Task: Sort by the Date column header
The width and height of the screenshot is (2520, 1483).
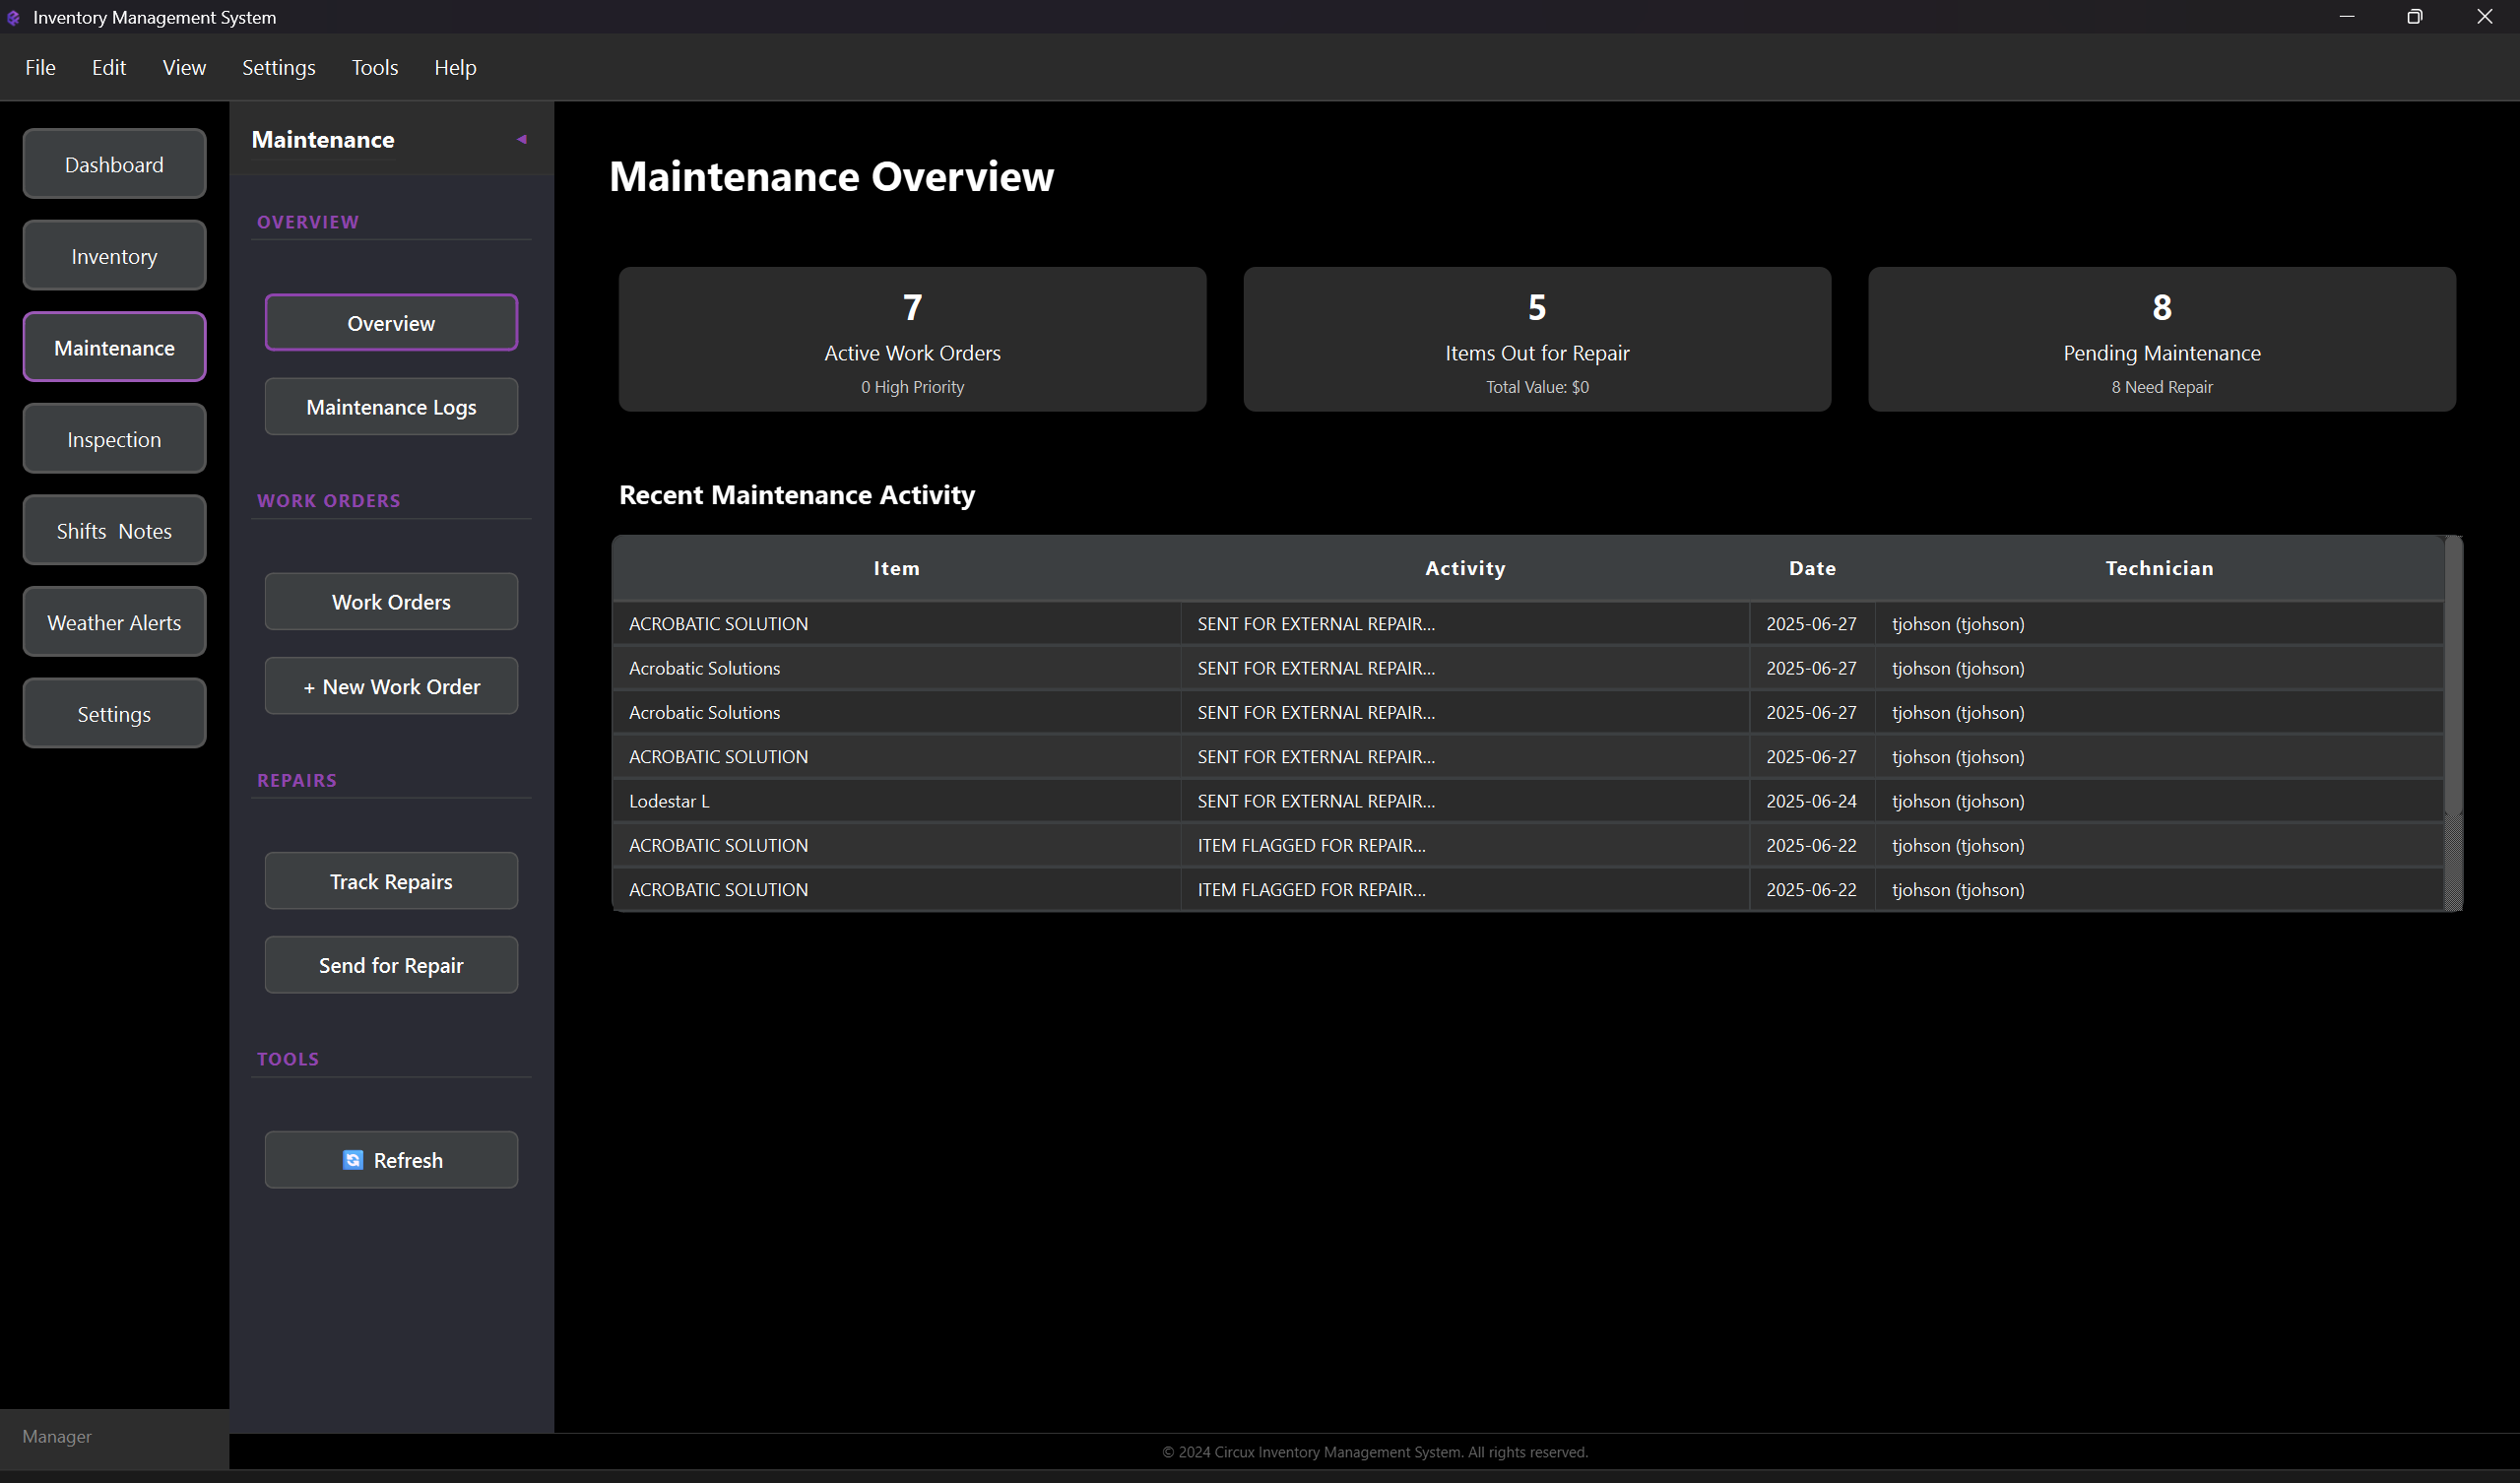Action: click(1811, 568)
